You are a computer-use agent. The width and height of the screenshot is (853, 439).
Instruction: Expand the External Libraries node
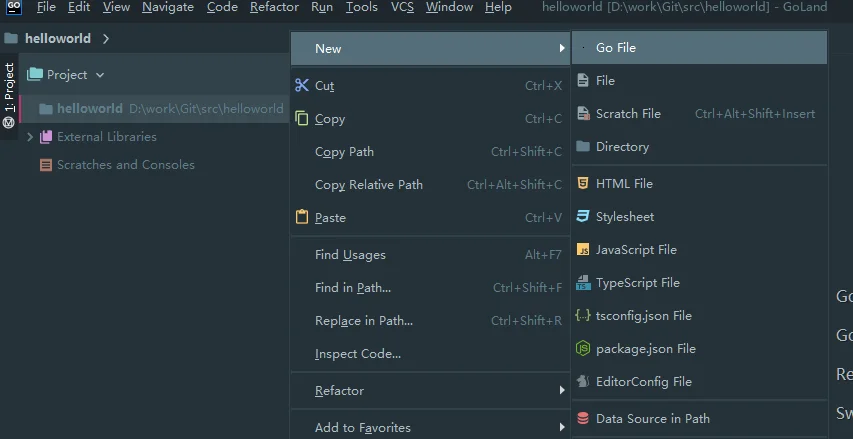click(x=30, y=137)
